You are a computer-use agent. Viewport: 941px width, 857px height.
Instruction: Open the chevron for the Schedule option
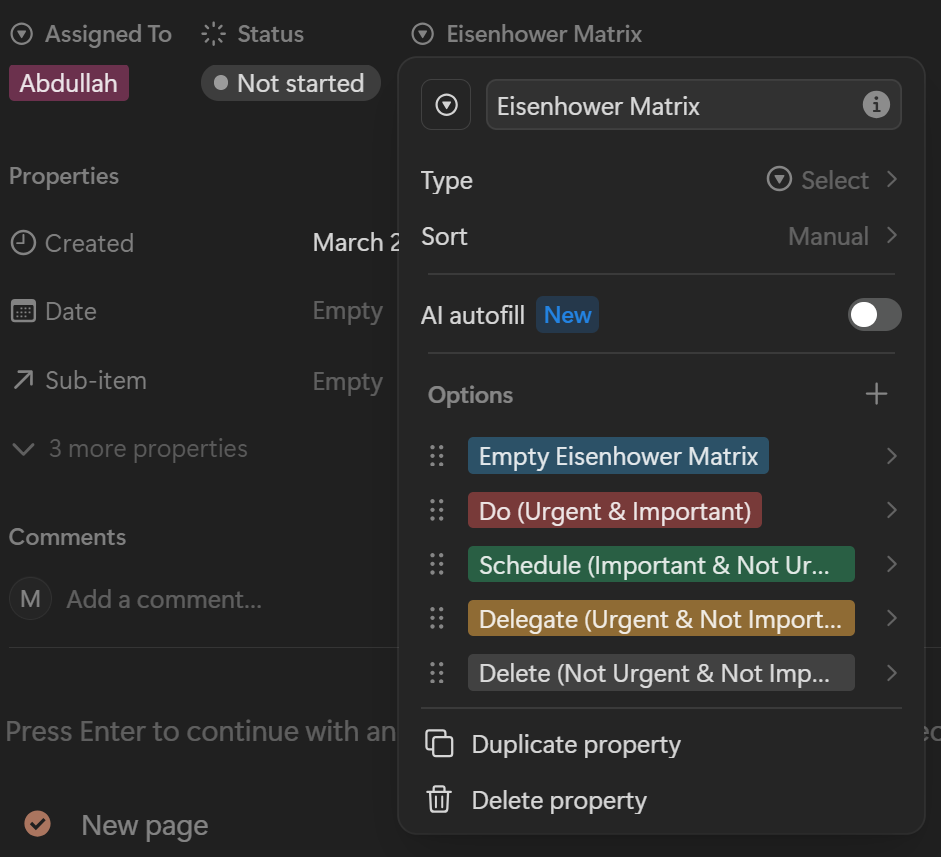892,564
